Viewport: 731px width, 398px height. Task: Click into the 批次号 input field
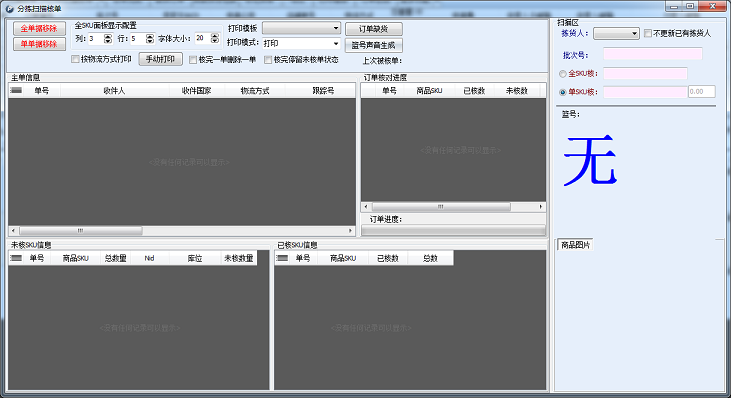(653, 54)
